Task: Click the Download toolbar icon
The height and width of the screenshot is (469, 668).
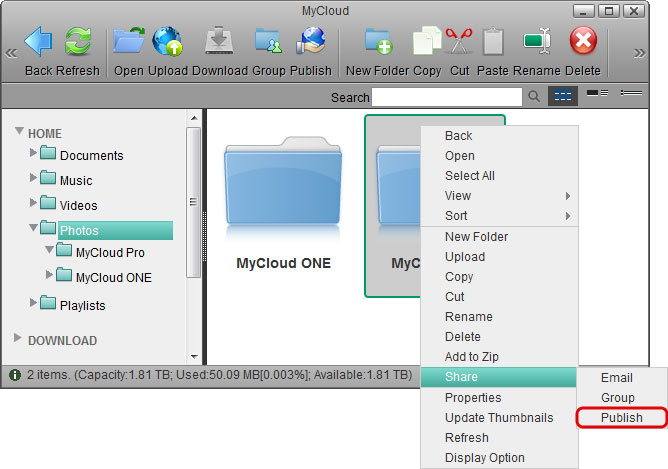Action: [219, 43]
